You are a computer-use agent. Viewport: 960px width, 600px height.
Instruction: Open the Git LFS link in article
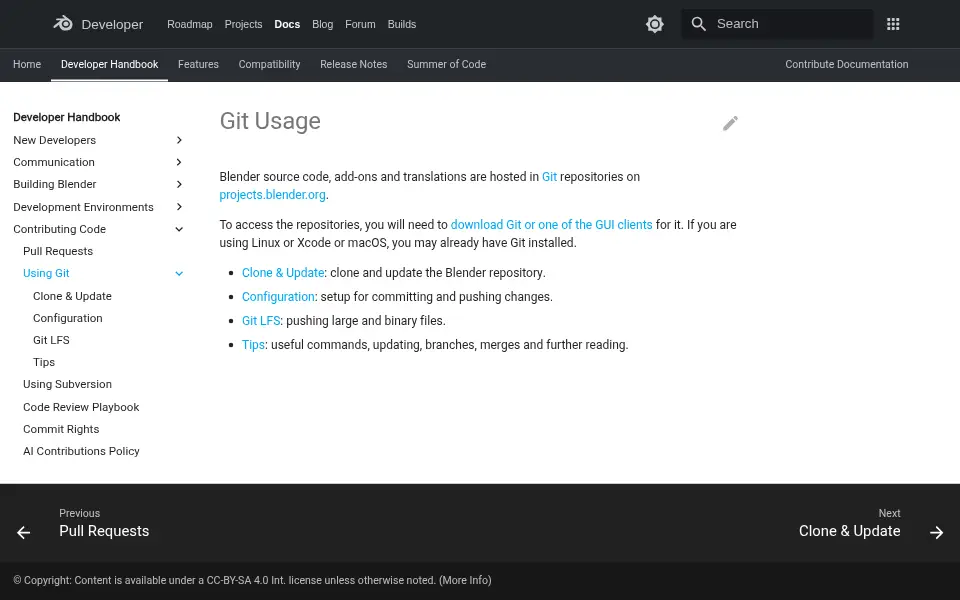[x=261, y=321]
